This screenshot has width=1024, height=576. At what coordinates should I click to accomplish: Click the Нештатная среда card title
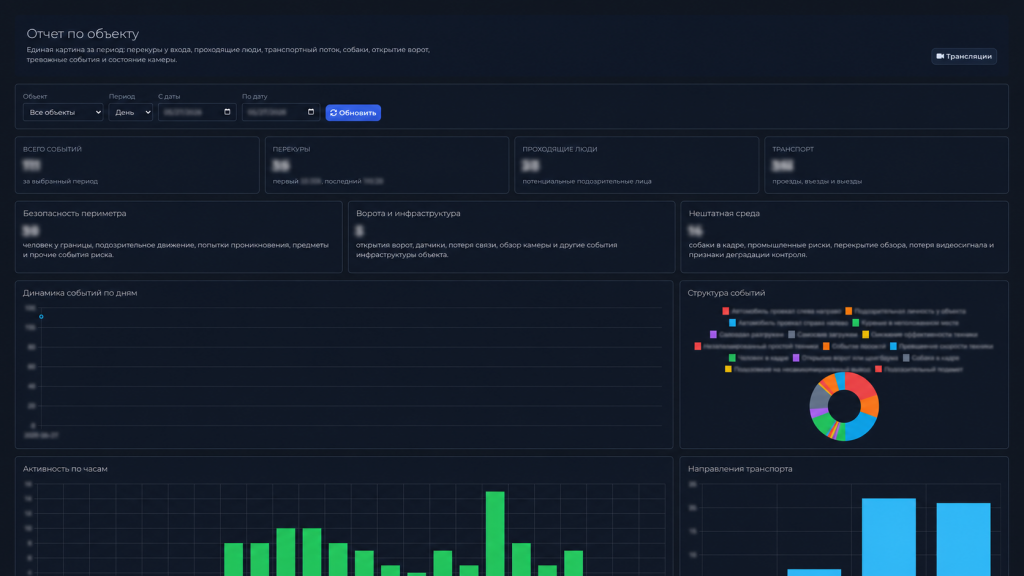coord(724,214)
